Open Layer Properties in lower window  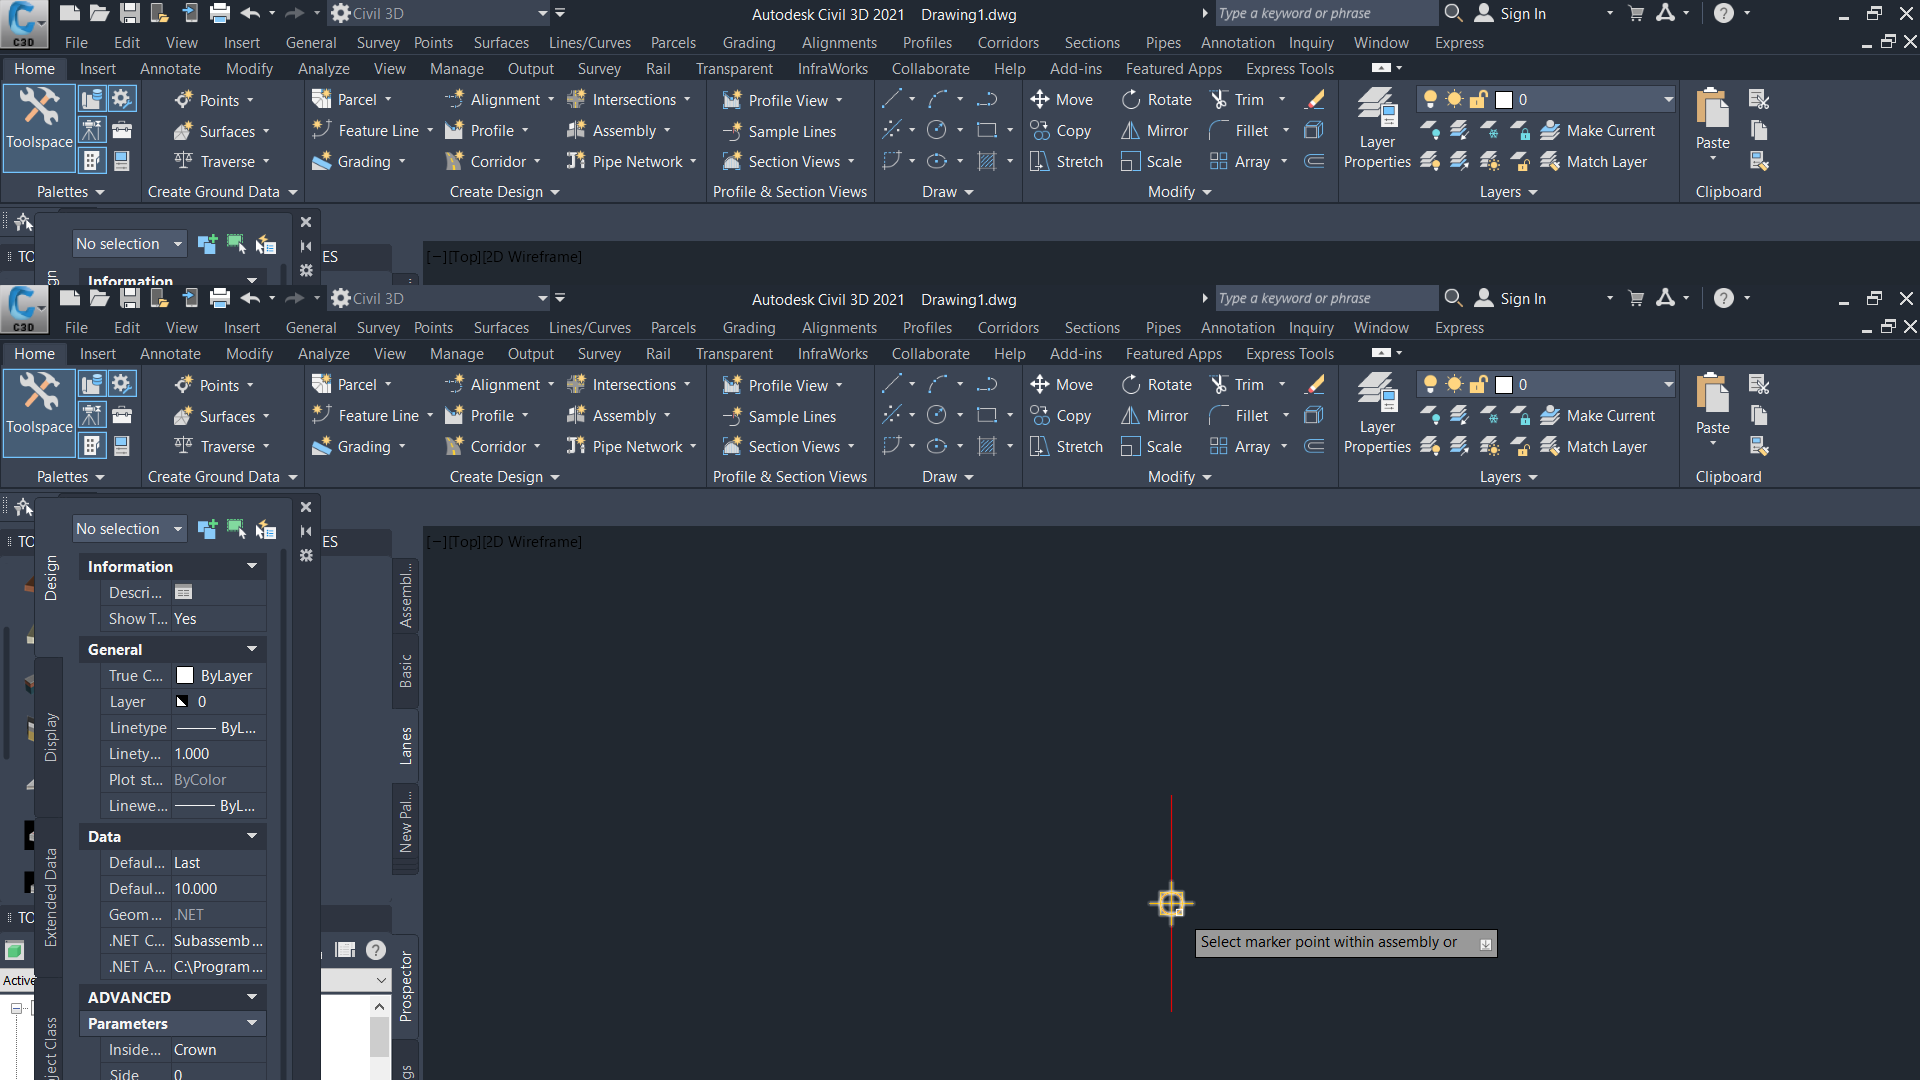(1377, 411)
